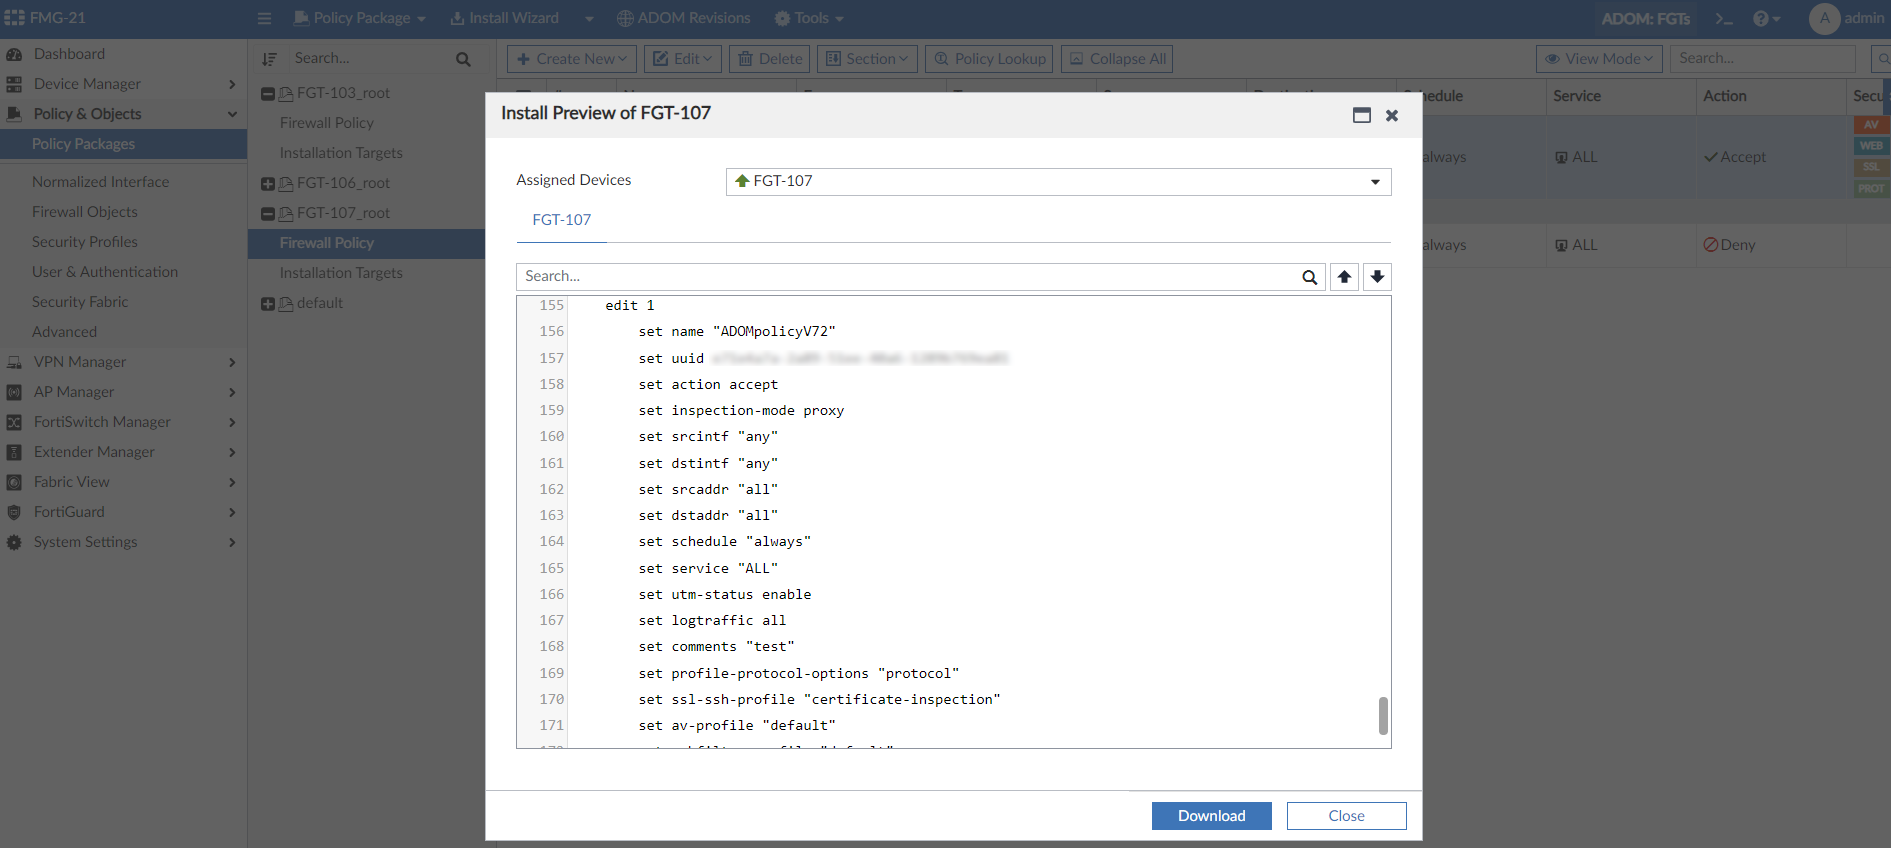The image size is (1891, 848).
Task: Open the CLI console icon in header
Action: point(1724,19)
